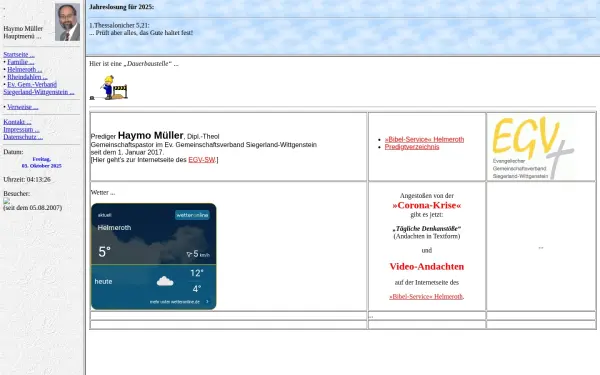Click the »Corona-Krise« heading
This screenshot has height=375, width=600.
point(427,205)
